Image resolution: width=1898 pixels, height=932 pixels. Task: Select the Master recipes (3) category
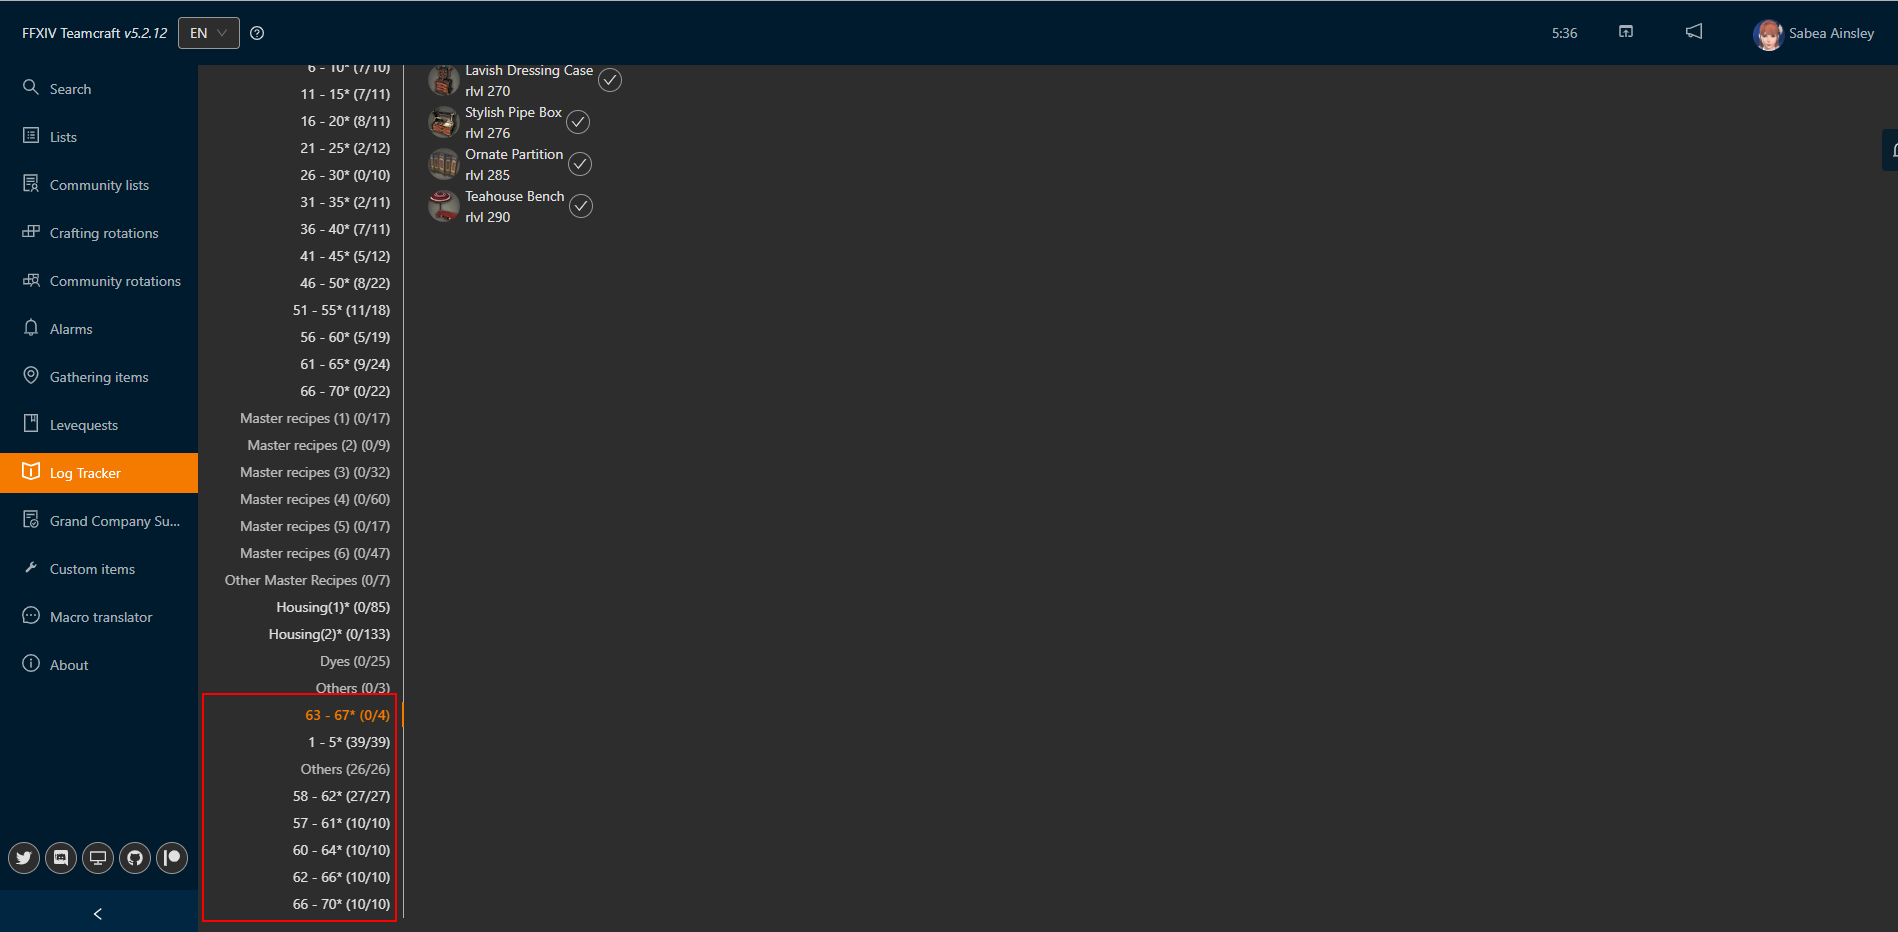point(314,471)
